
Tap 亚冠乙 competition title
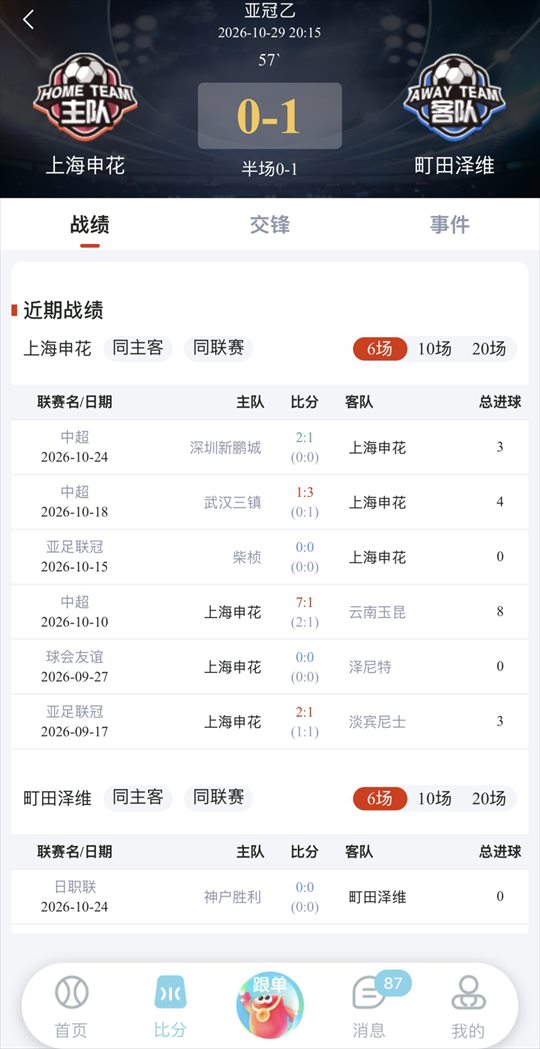coord(270,11)
